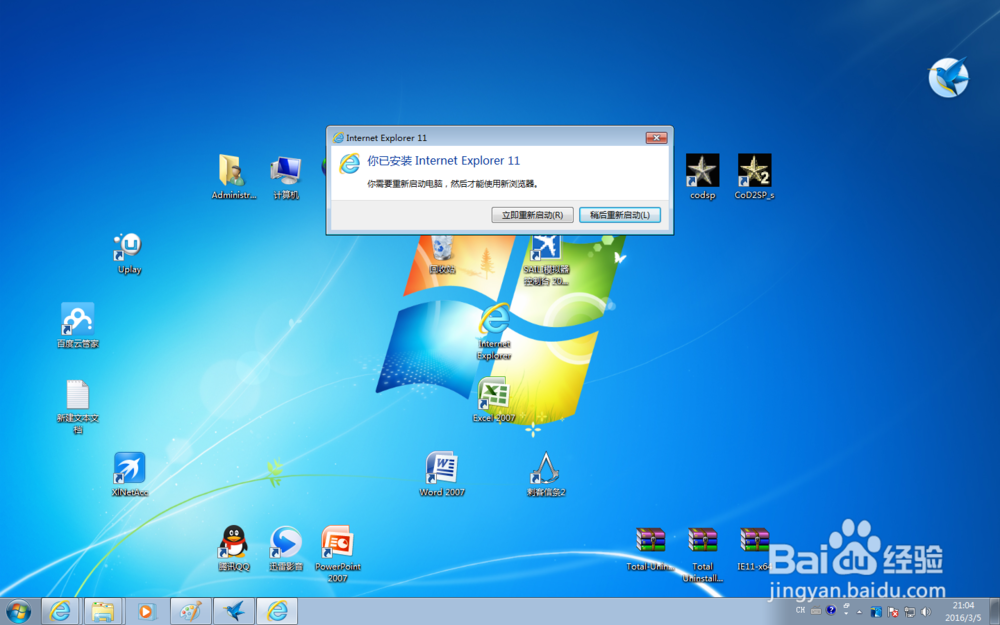Image resolution: width=1000 pixels, height=625 pixels.
Task: Select the 新建文本文档 text file icon
Action: click(78, 406)
